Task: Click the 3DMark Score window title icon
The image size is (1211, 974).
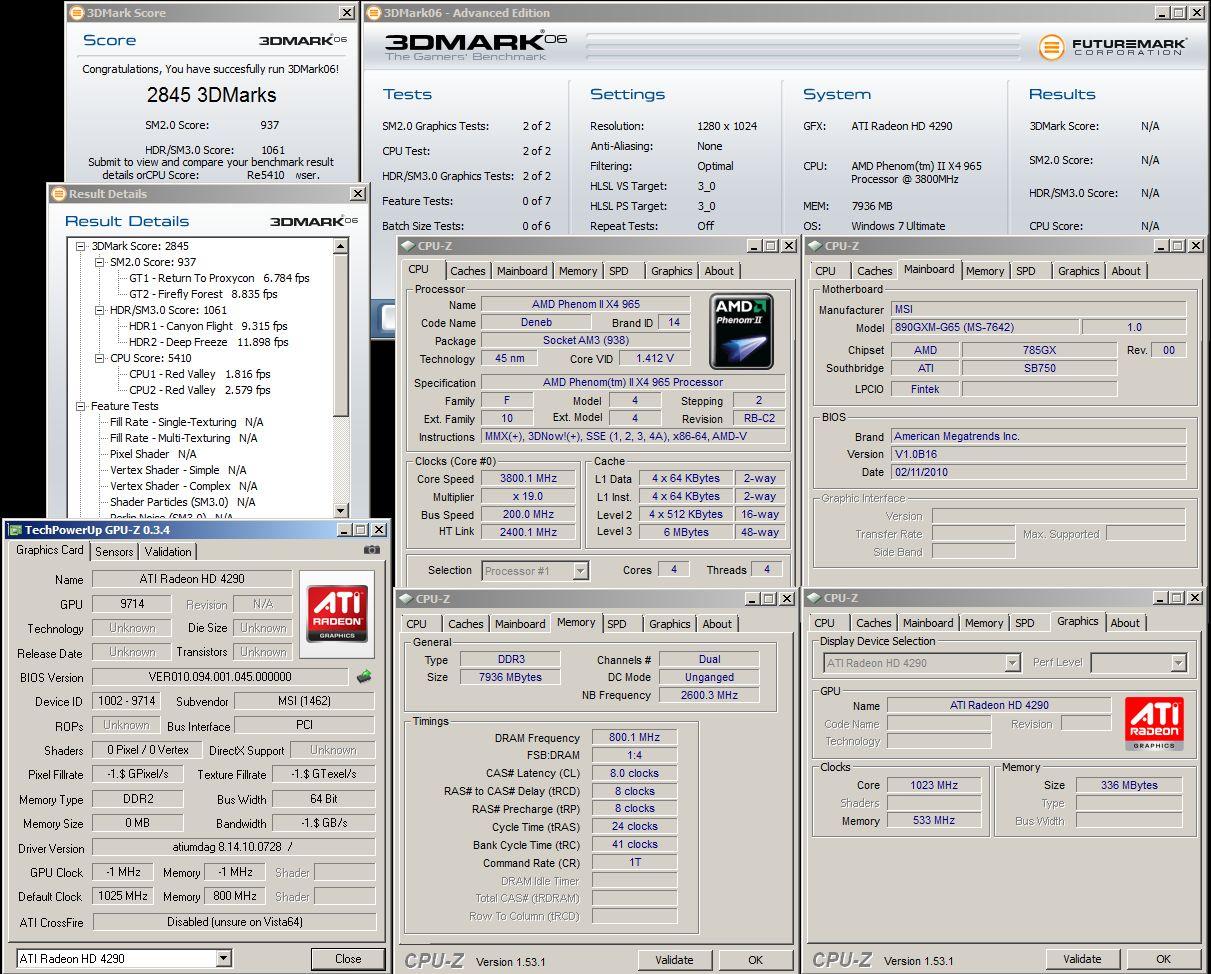Action: click(x=76, y=13)
